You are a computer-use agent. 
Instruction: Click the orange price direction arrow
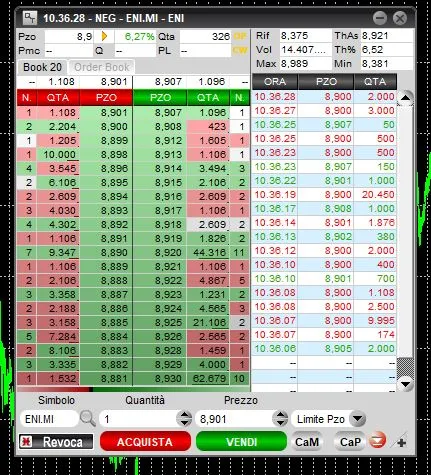click(104, 36)
